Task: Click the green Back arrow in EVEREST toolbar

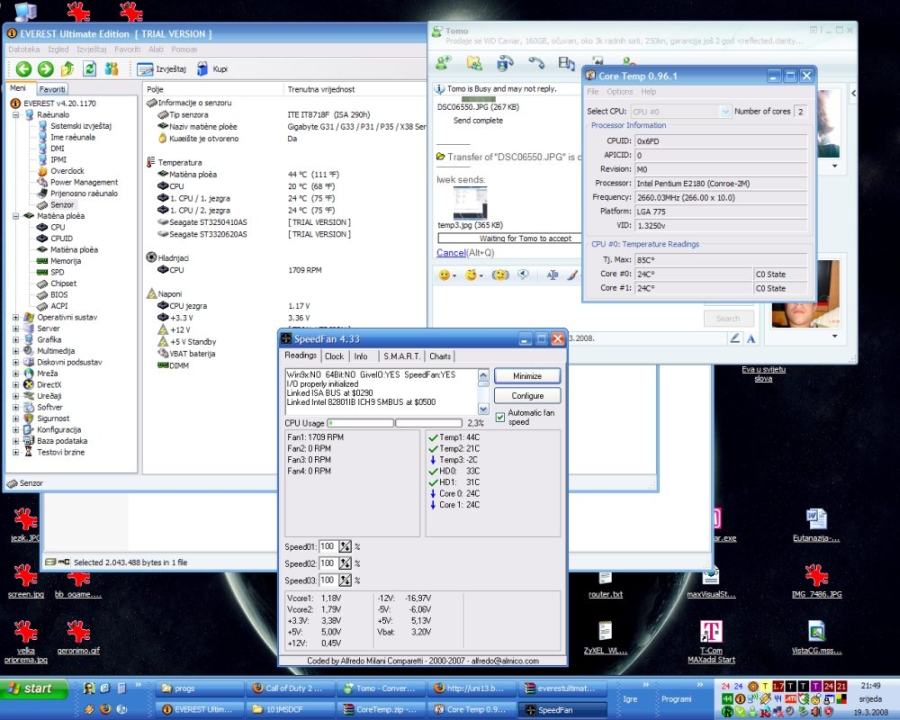Action: click(x=23, y=69)
